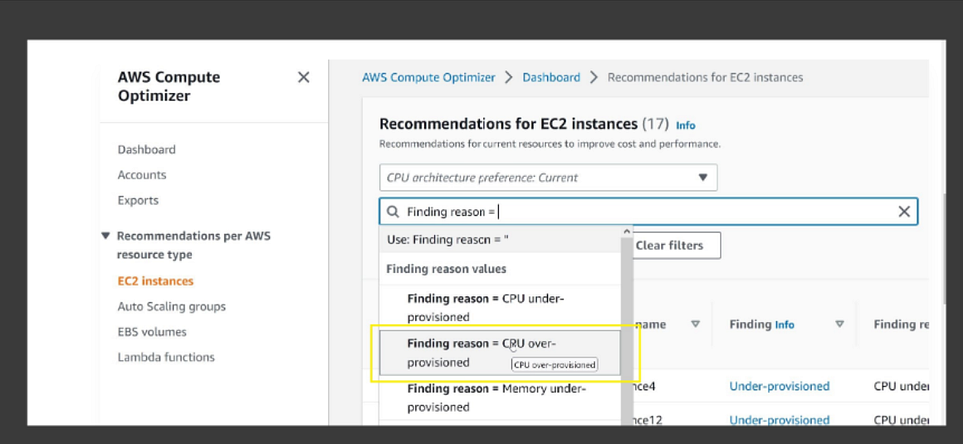
Task: Sort by the name column
Action: click(x=693, y=324)
